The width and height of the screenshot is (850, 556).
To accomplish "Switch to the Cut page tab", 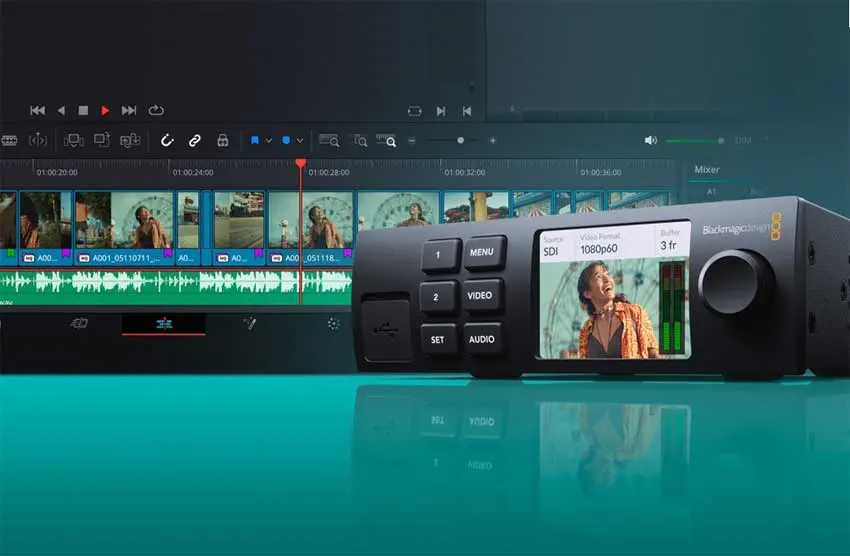I will [79, 324].
